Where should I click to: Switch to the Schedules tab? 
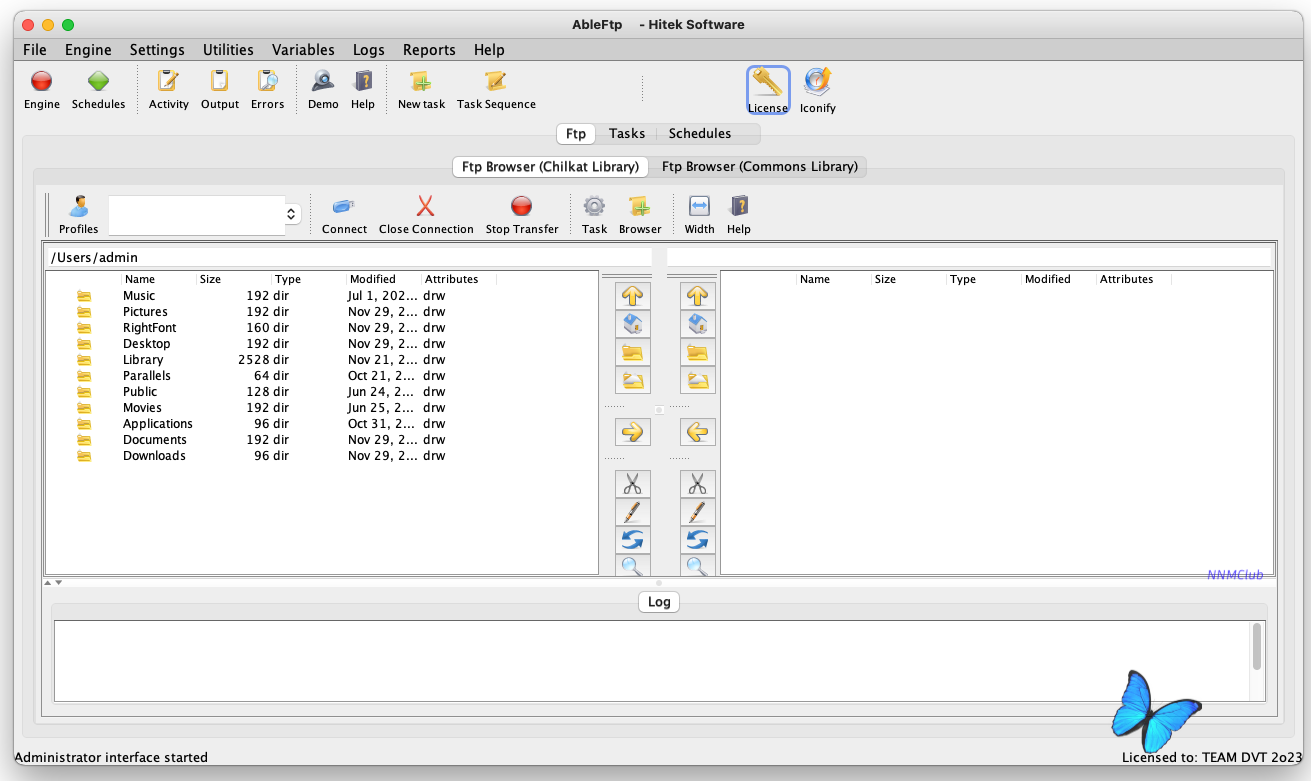[x=700, y=133]
